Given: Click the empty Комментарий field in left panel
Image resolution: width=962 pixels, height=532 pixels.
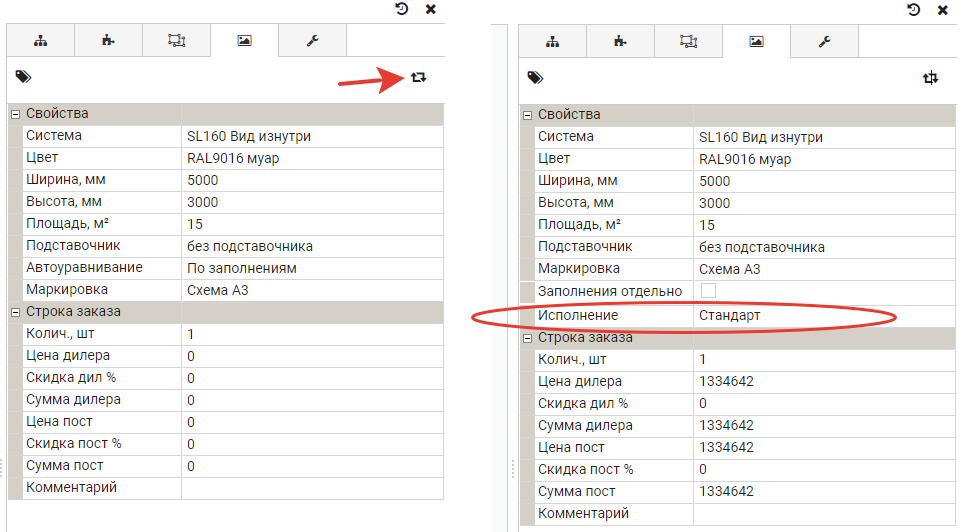Looking at the screenshot, I should point(312,488).
